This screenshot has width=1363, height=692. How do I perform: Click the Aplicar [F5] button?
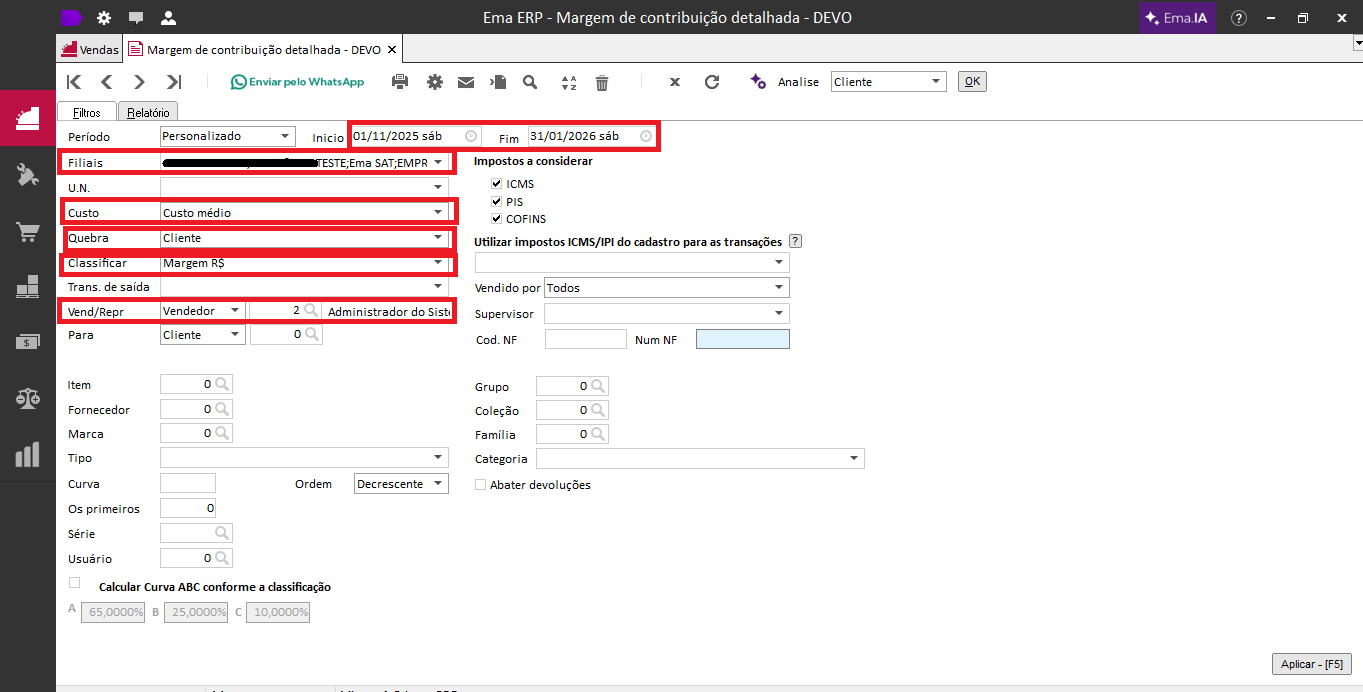tap(1311, 664)
